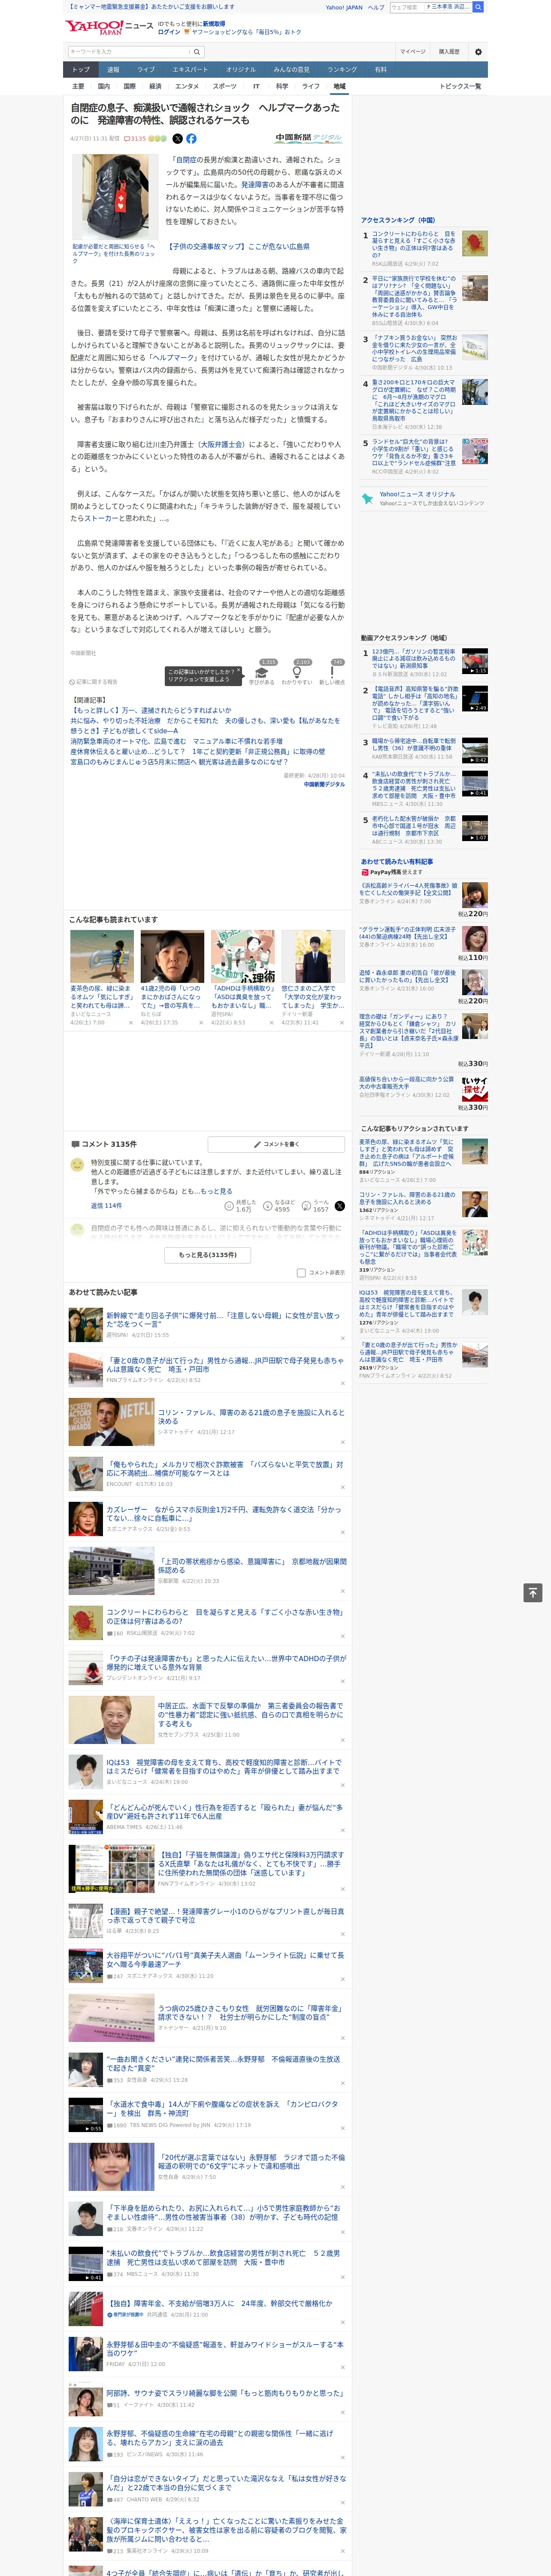Image resolution: width=551 pixels, height=2576 pixels.
Task: Click the Yahoo! JAPAN ニュース logo
Action: pos(109,27)
